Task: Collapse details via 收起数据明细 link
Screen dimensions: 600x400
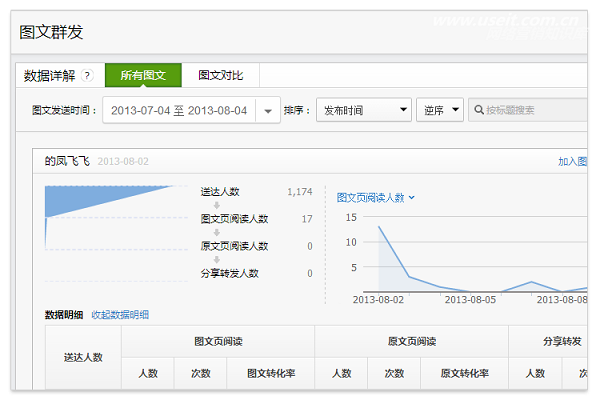Action: pos(119,315)
